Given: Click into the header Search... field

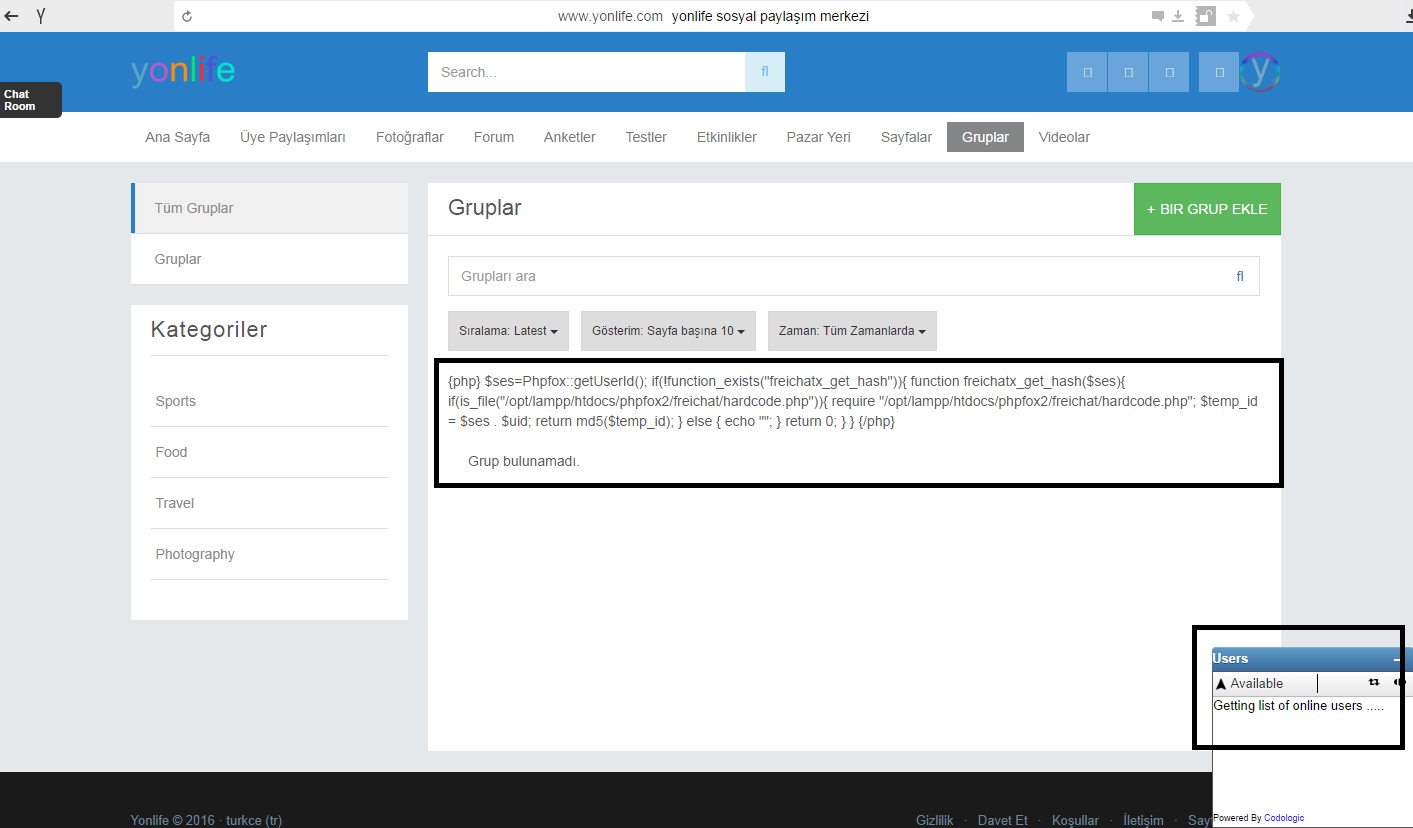Looking at the screenshot, I should pyautogui.click(x=586, y=72).
